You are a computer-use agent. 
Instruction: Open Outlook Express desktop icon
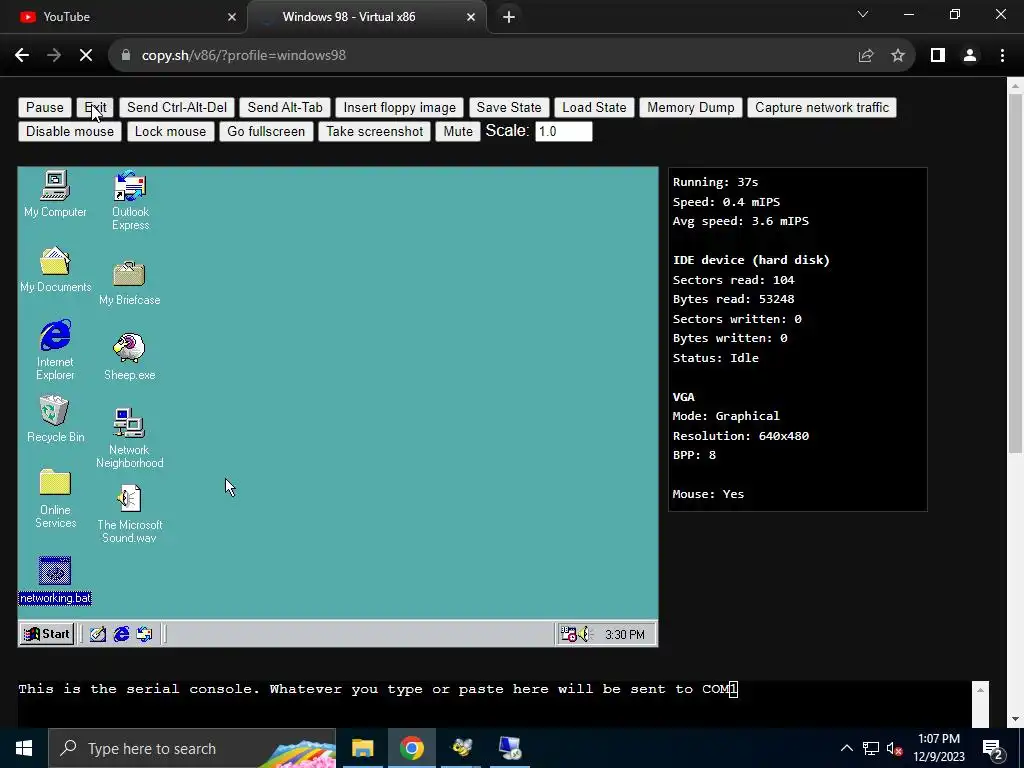(130, 200)
